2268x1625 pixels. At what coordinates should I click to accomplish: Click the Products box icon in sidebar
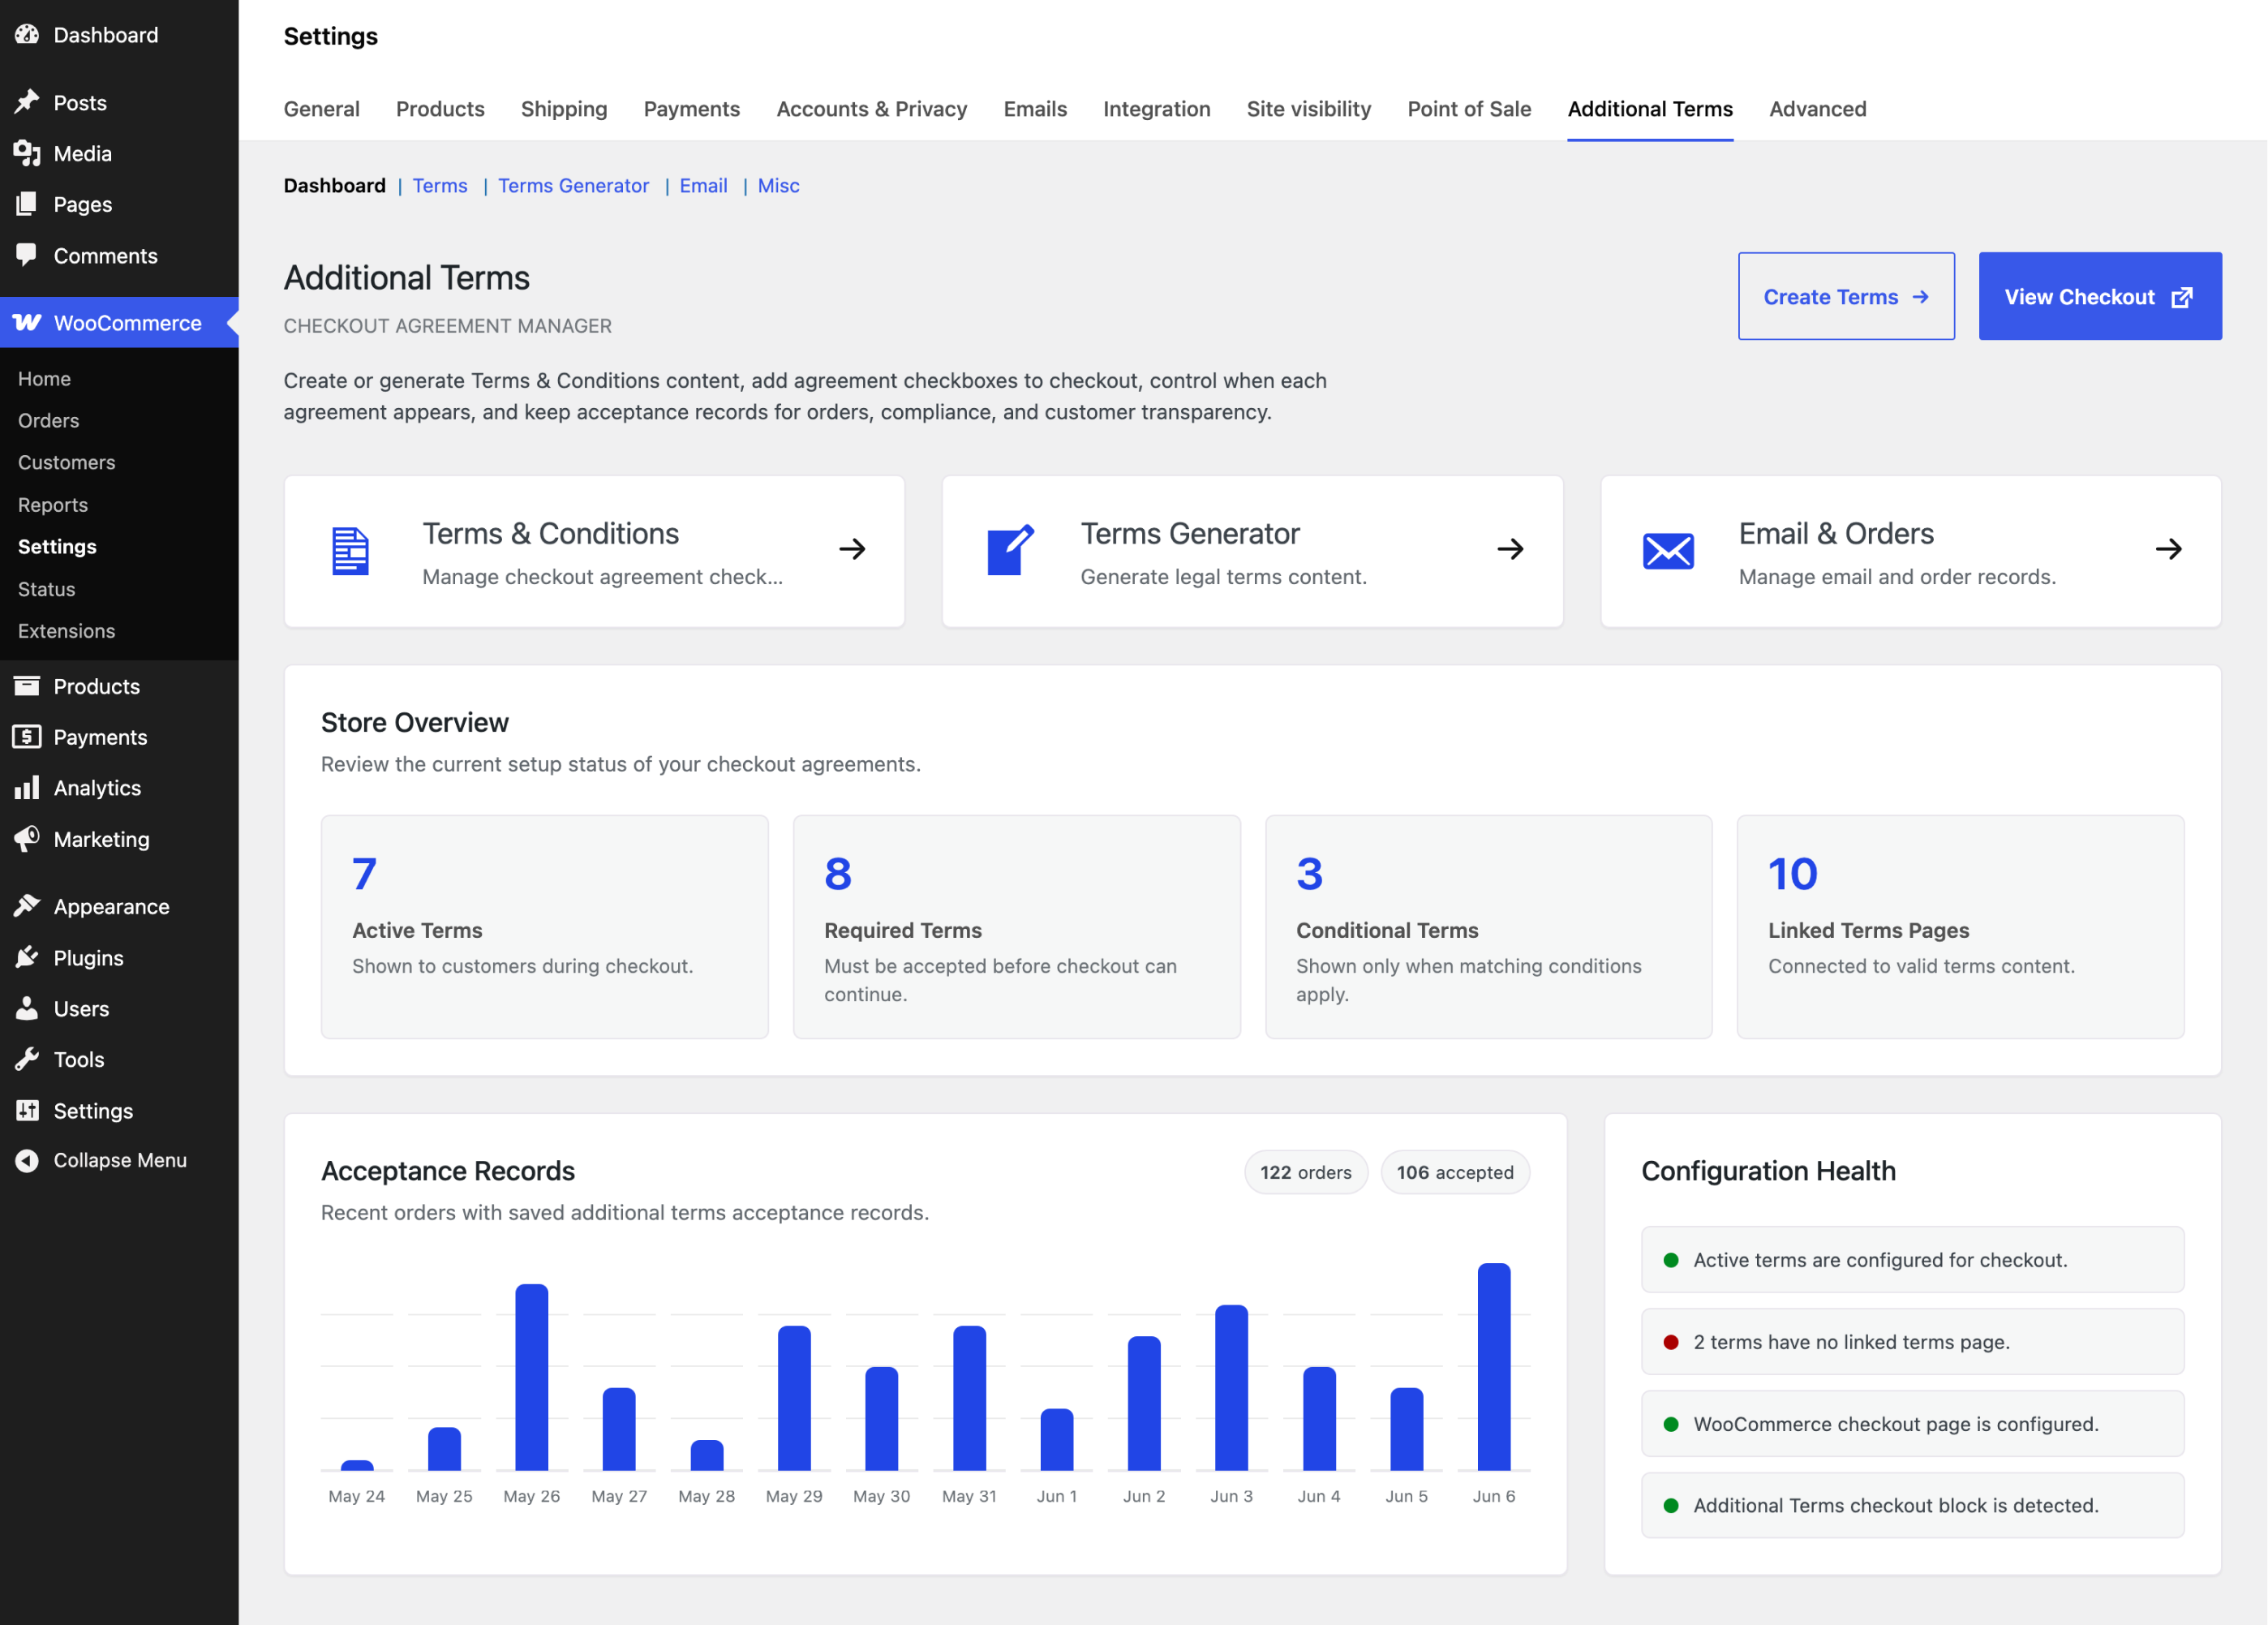(27, 686)
